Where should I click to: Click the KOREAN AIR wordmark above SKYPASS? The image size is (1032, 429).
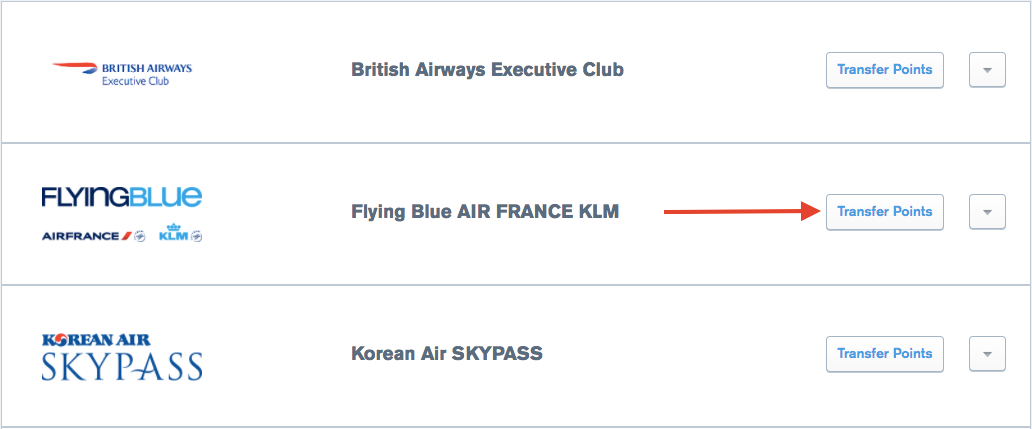[97, 340]
